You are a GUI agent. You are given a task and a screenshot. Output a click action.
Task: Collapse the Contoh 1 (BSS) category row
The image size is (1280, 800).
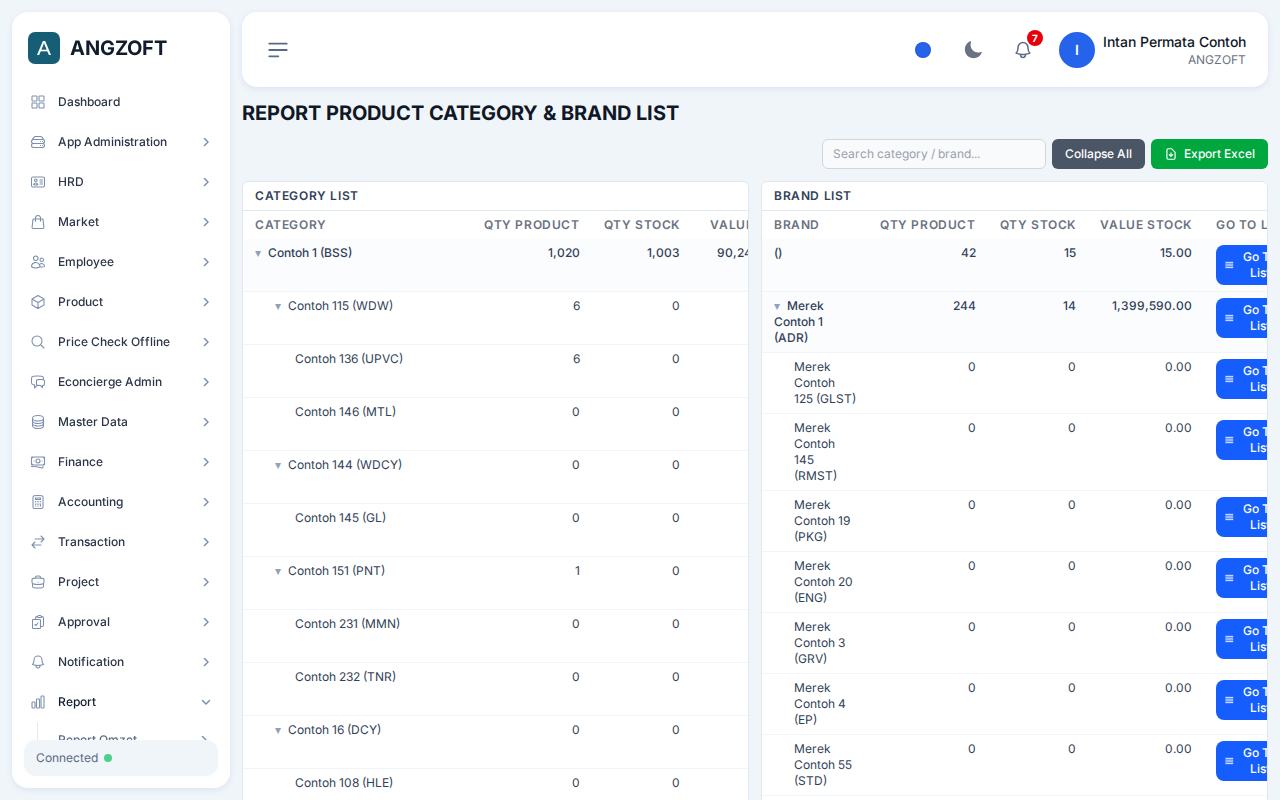(x=258, y=254)
